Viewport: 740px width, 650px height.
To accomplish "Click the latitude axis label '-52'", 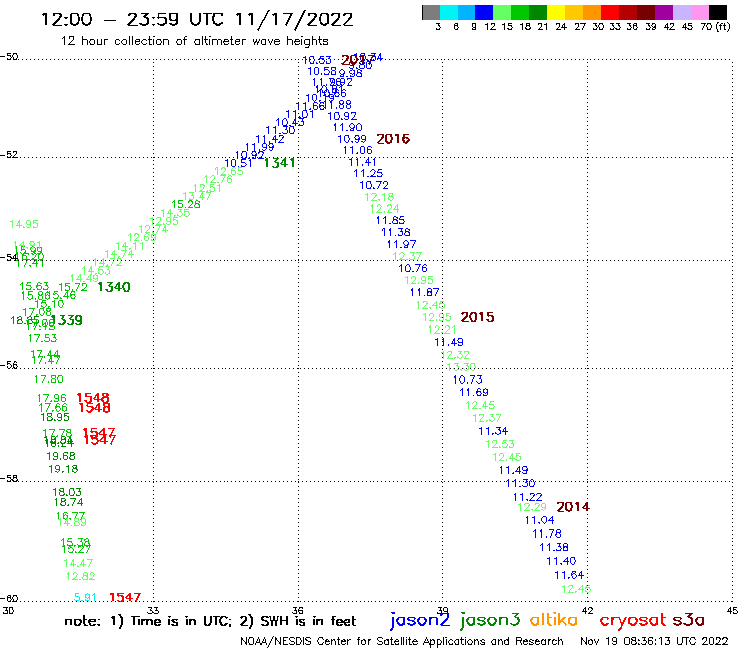I will tap(9, 154).
